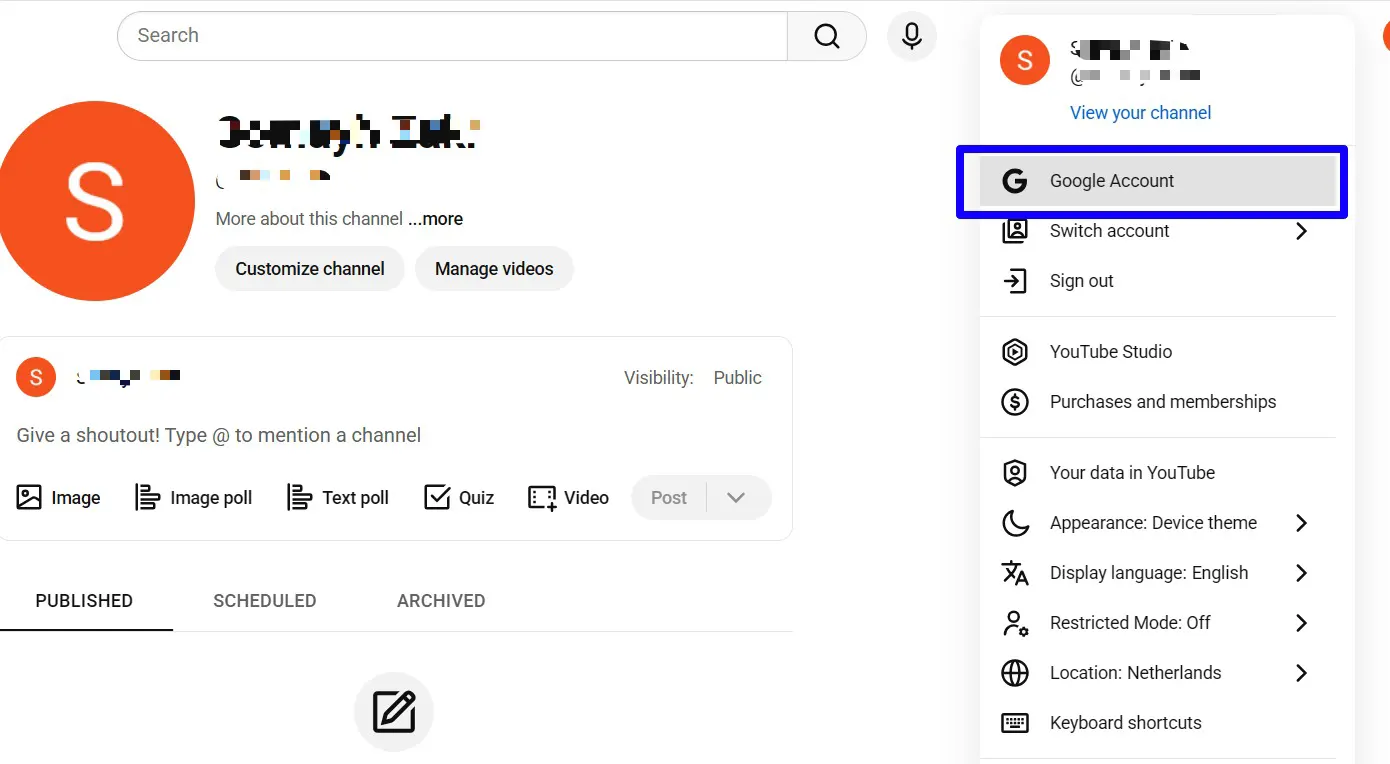The image size is (1390, 764).
Task: Expand the Post options dropdown arrow
Action: click(736, 498)
